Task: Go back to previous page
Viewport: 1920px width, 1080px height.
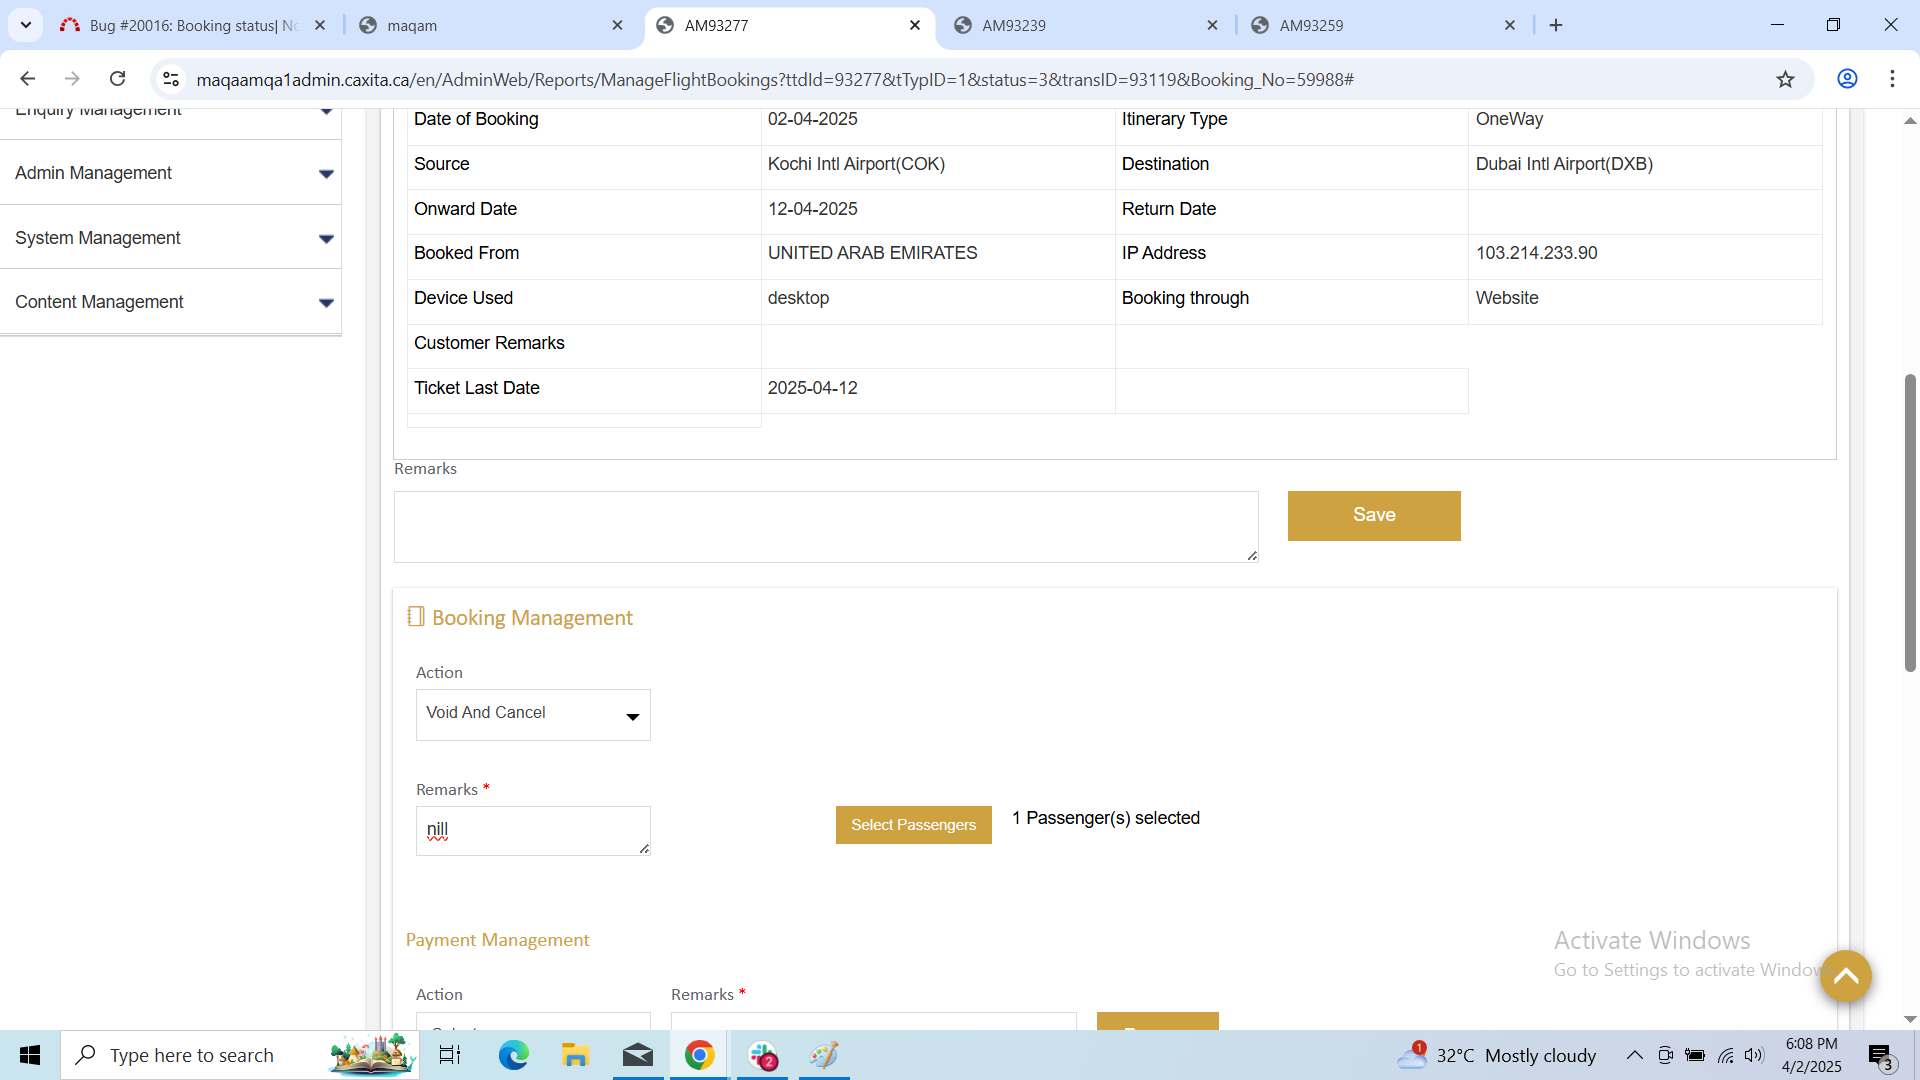Action: [28, 79]
